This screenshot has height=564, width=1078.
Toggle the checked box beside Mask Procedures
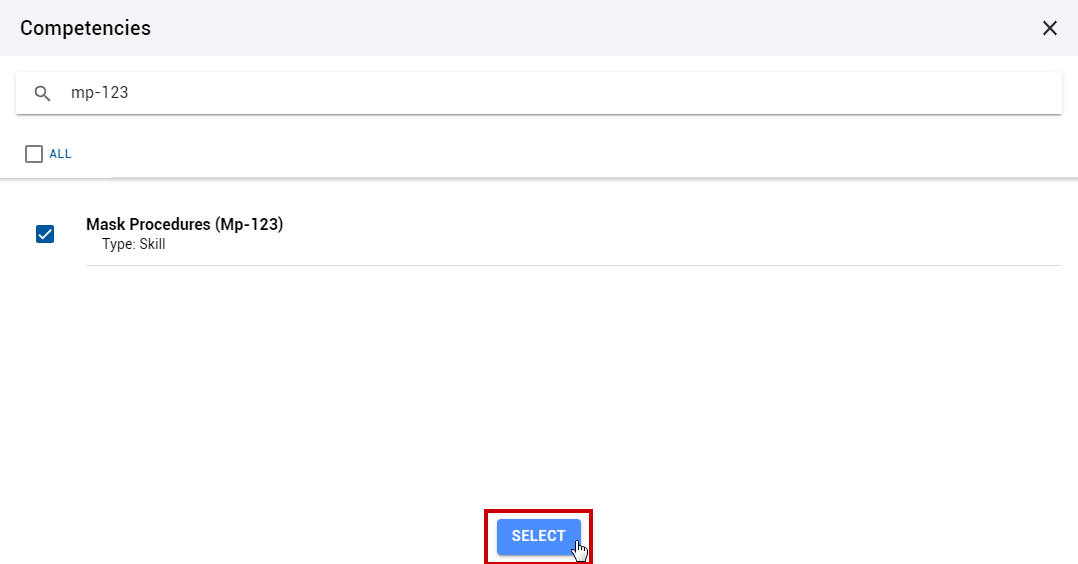[45, 235]
